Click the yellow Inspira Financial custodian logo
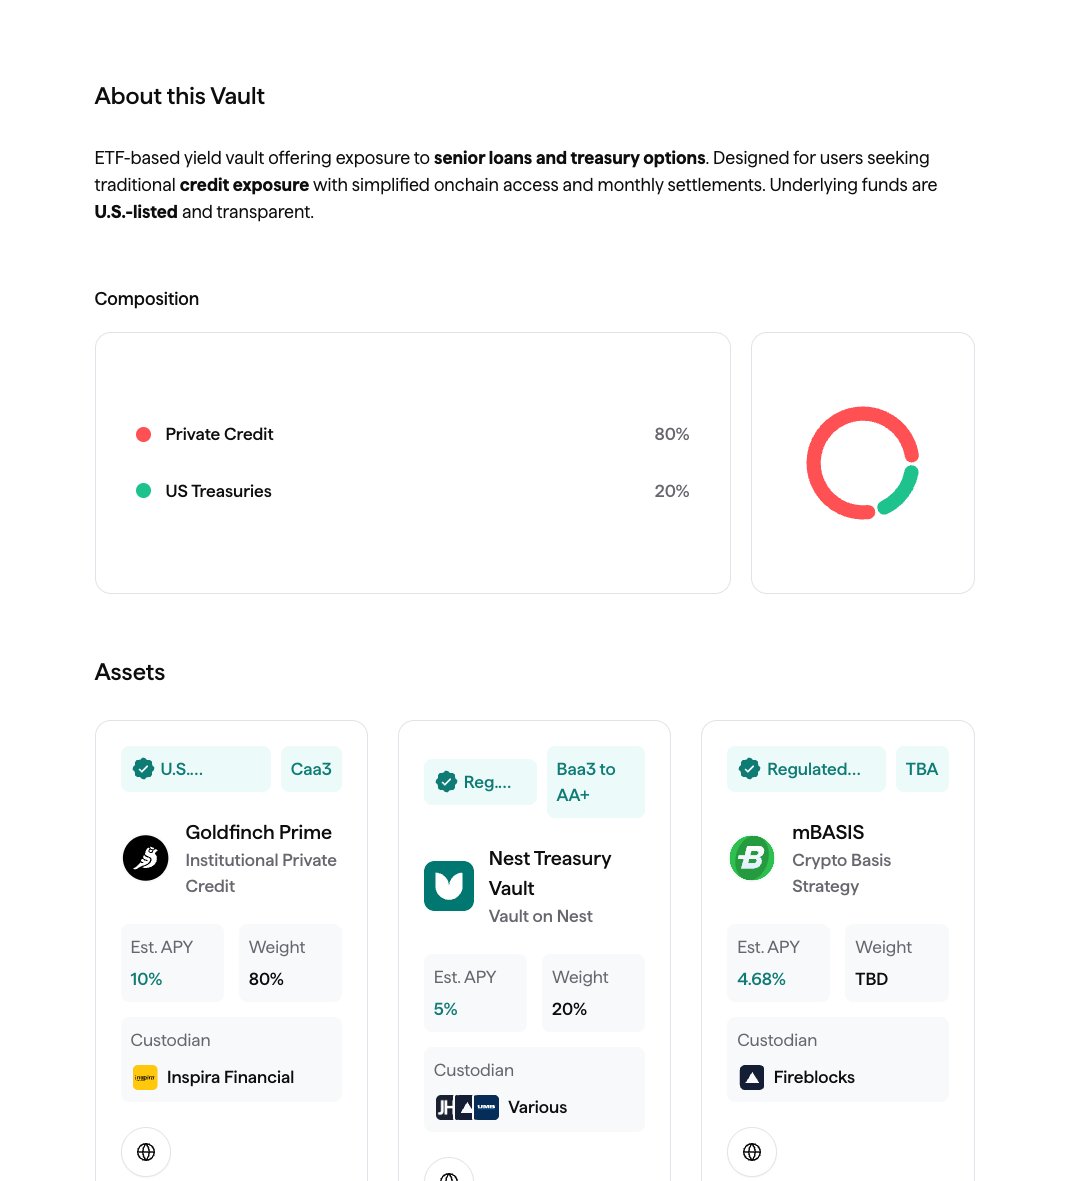Viewport: 1090px width, 1181px height. tap(145, 1077)
